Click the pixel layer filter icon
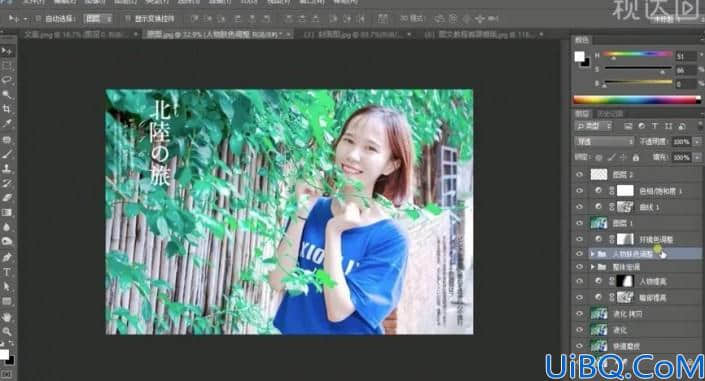 click(x=628, y=126)
